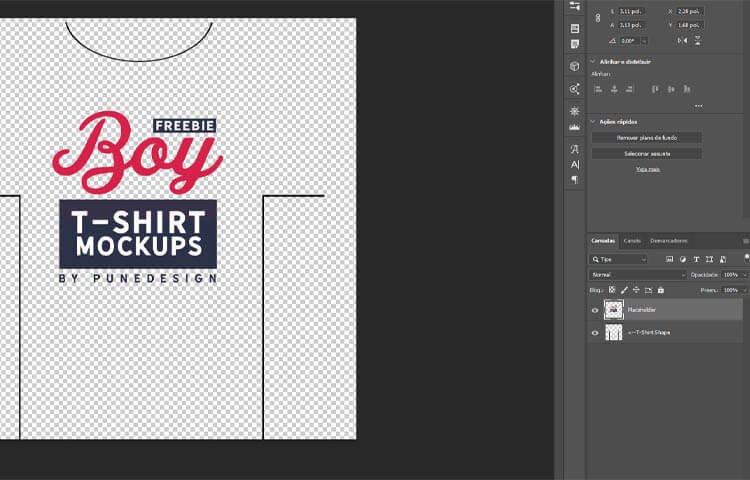This screenshot has width=750, height=480.
Task: Collapse the Ações rápidas section
Action: (592, 122)
